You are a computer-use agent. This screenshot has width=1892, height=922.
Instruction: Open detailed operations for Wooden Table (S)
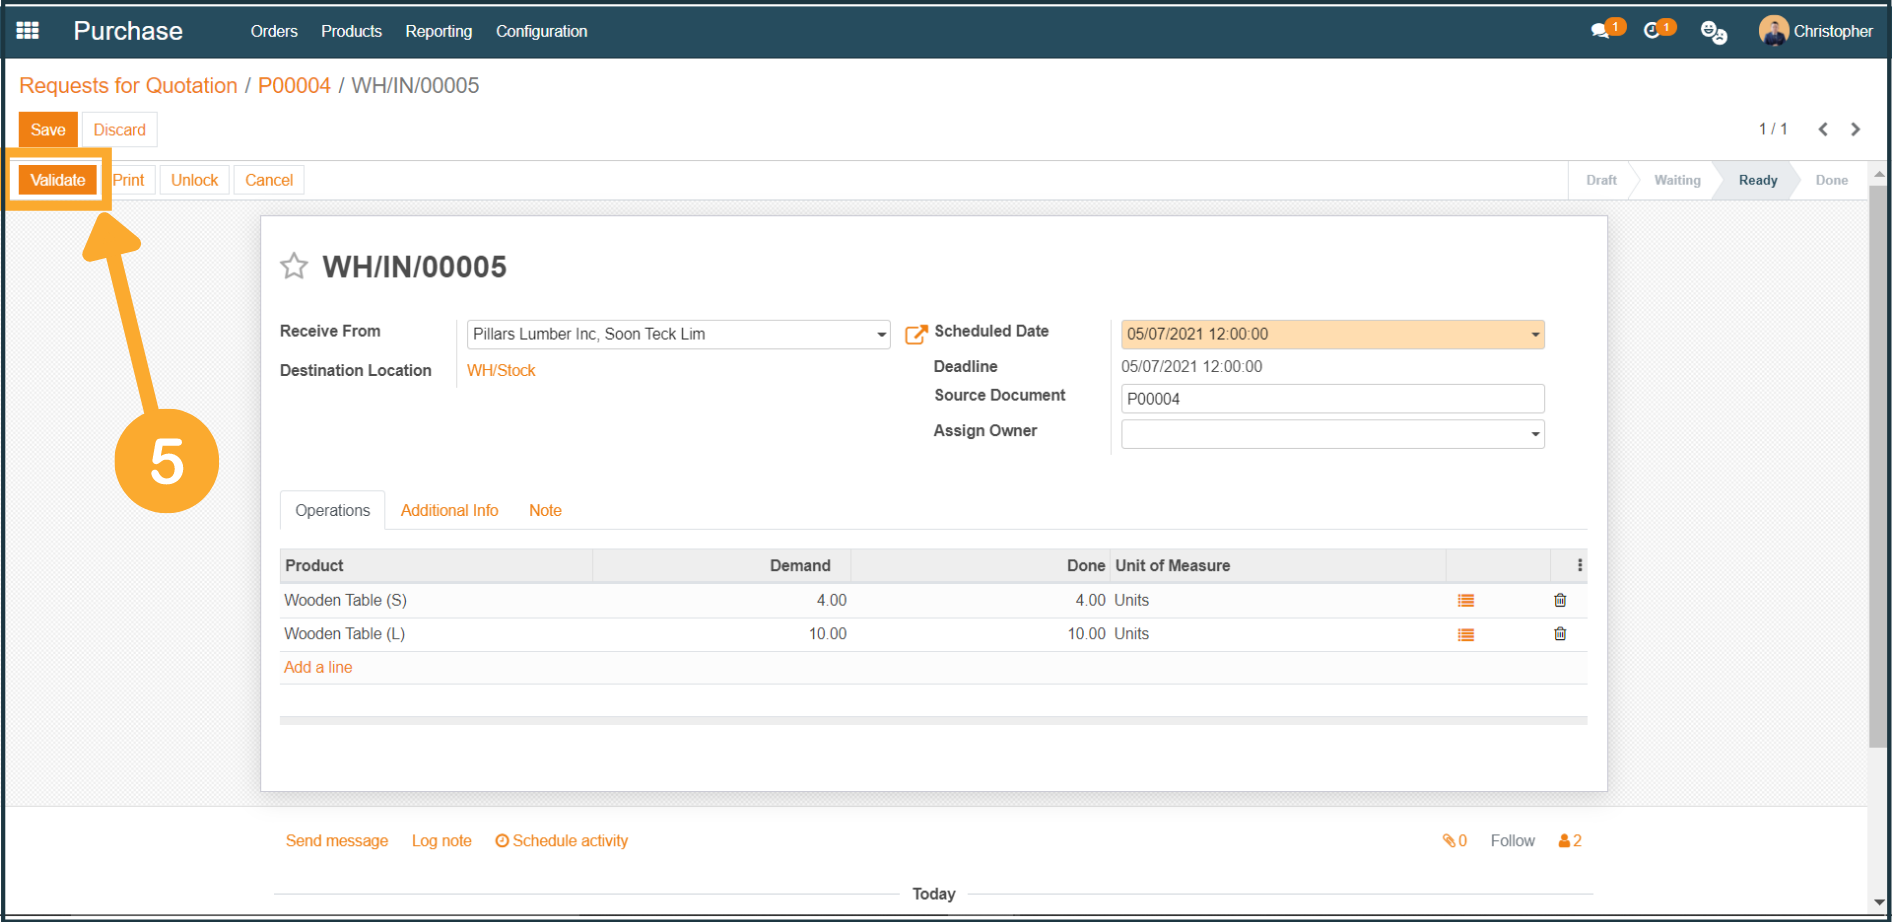pyautogui.click(x=1465, y=601)
